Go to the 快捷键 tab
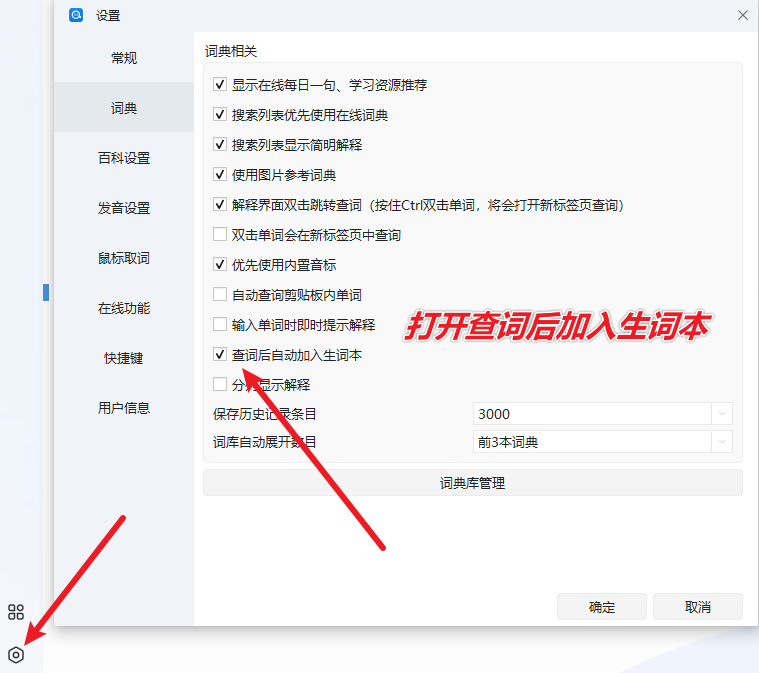This screenshot has width=759, height=673. (x=124, y=358)
